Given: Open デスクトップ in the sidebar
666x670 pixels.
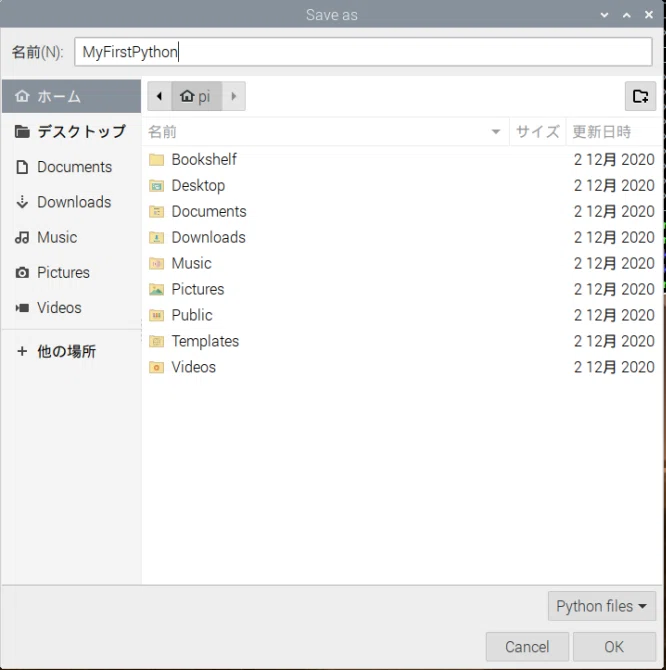Looking at the screenshot, I should (71, 131).
